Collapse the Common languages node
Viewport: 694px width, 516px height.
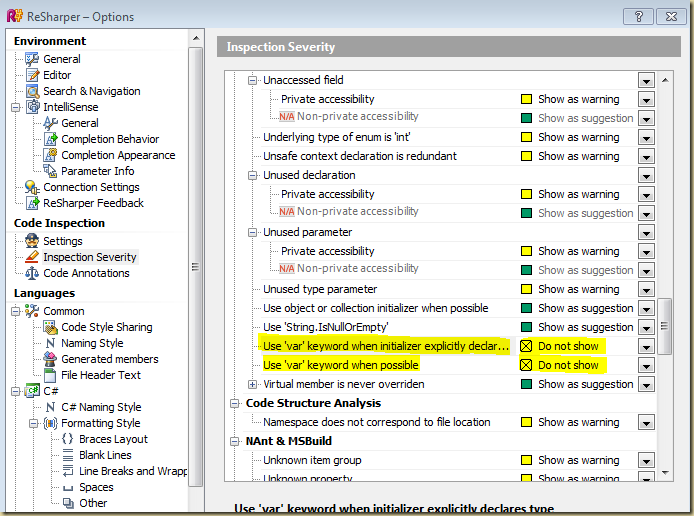pos(15,311)
